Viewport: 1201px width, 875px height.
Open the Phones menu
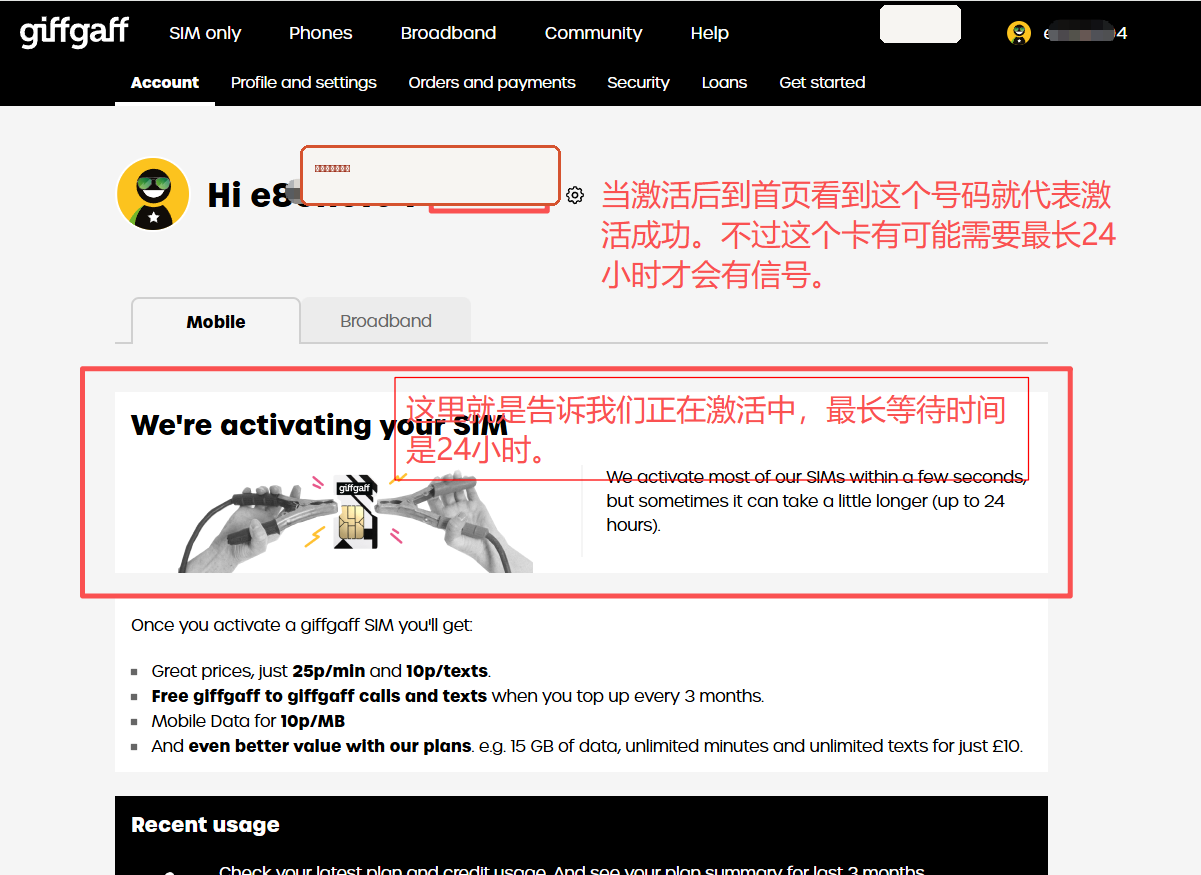320,33
